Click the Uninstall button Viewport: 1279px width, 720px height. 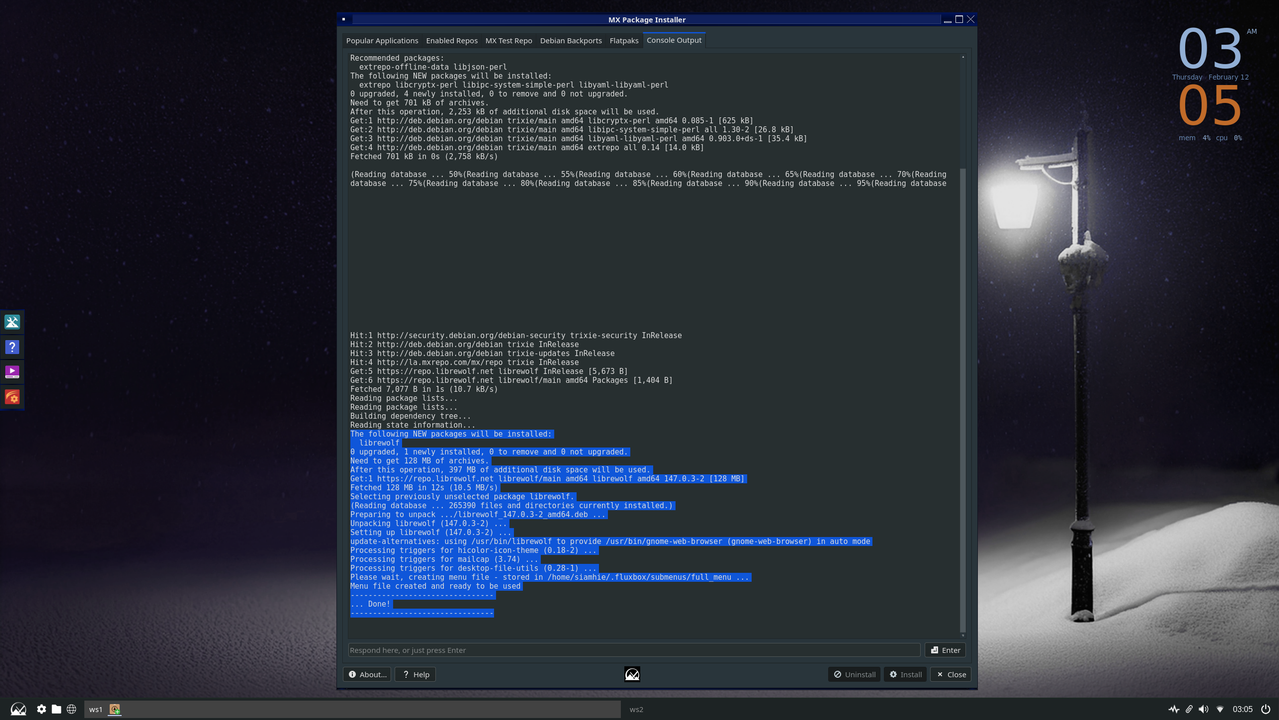(x=854, y=674)
